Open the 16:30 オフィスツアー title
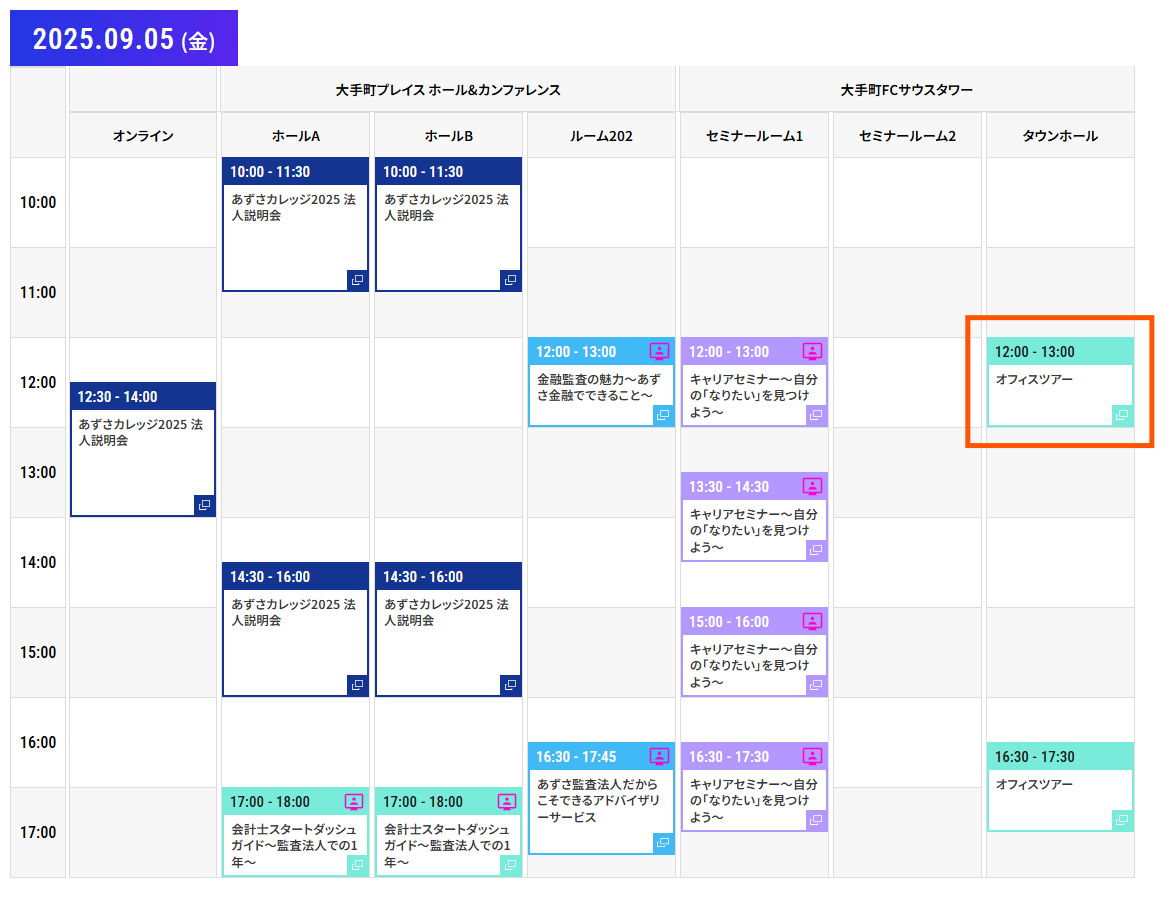Image resolution: width=1167 pixels, height=901 pixels. [1034, 784]
